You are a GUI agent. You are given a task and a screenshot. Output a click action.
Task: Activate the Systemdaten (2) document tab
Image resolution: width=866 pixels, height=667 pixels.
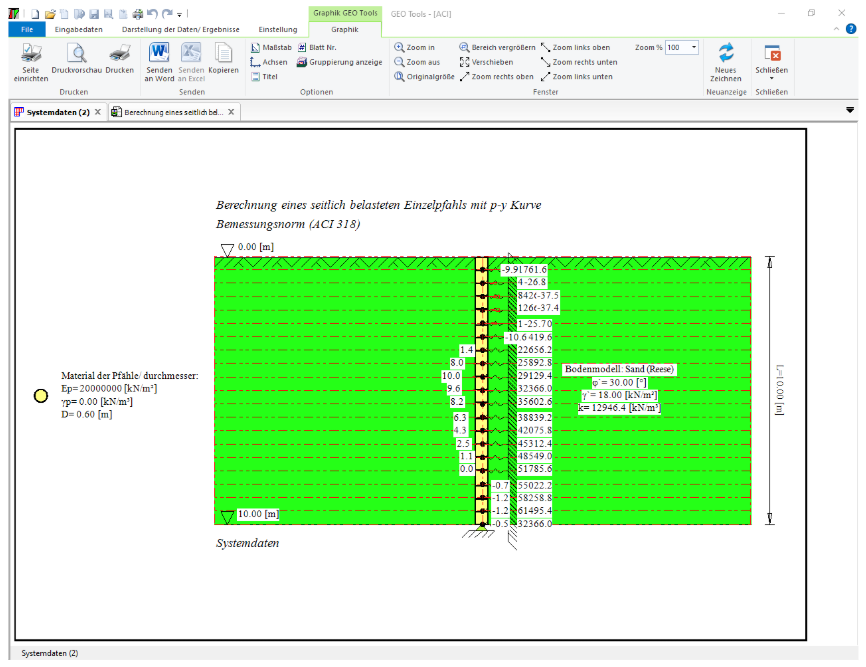click(x=58, y=112)
